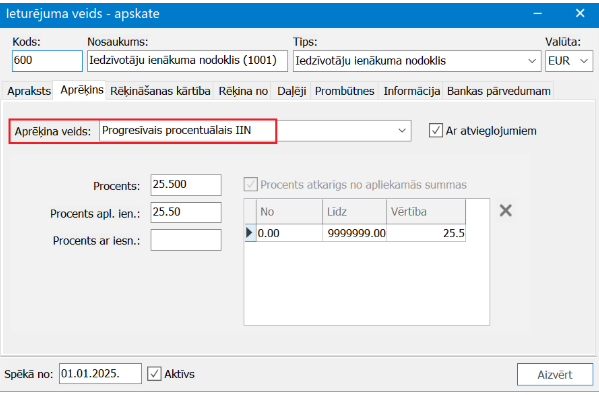Image resolution: width=599 pixels, height=395 pixels.
Task: Click the Kods input field
Action: (x=47, y=61)
